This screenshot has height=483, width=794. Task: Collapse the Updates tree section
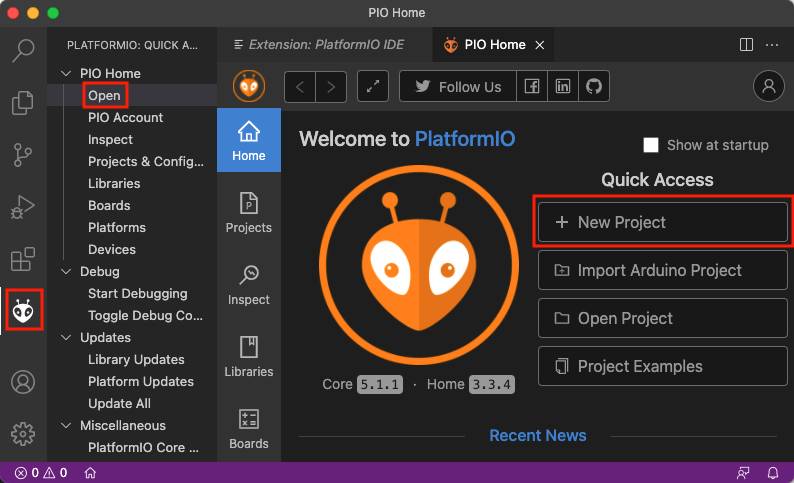[66, 338]
